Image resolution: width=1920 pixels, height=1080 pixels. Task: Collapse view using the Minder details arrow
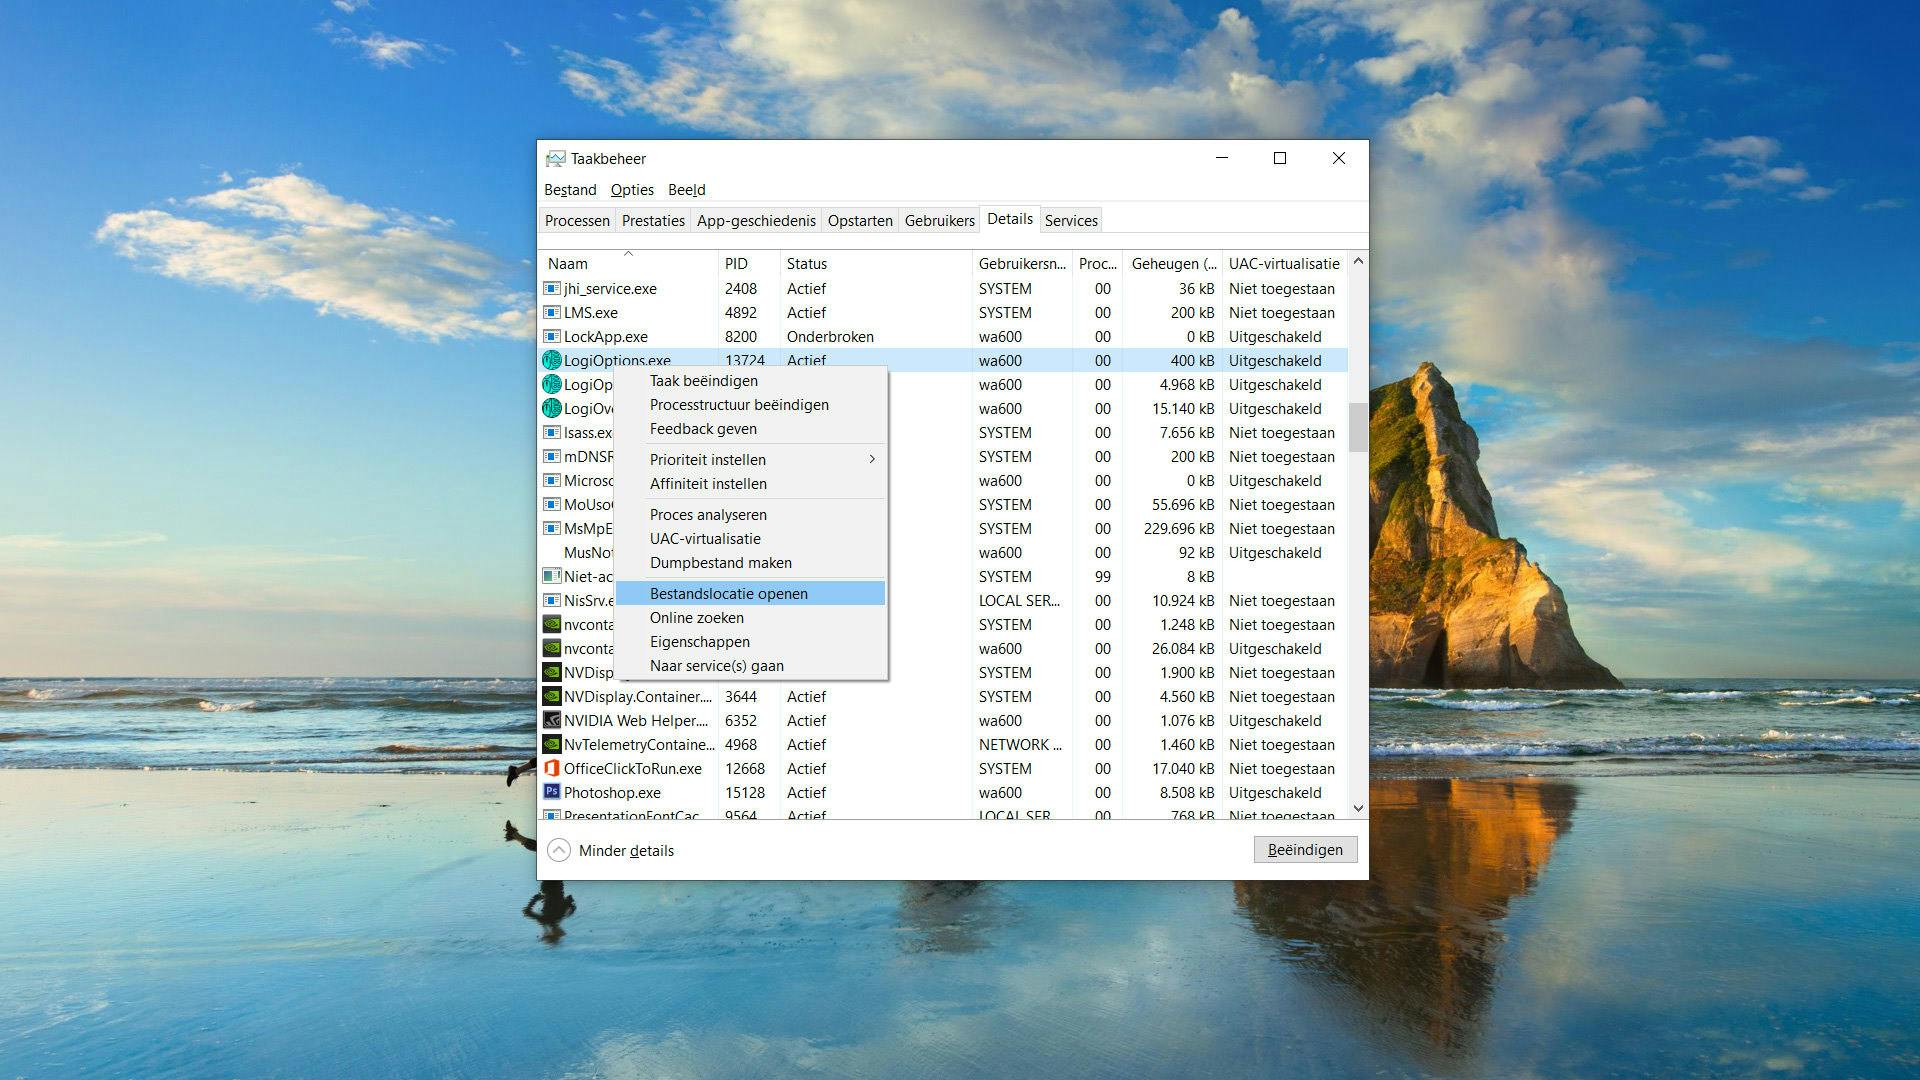[x=559, y=850]
